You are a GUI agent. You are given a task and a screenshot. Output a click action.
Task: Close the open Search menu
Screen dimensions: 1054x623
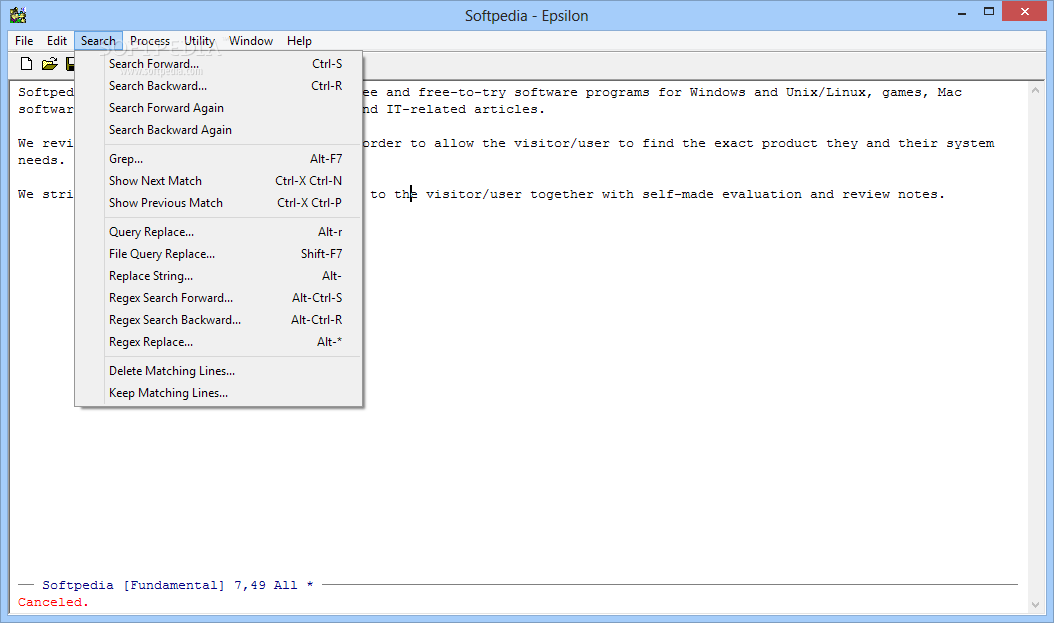pos(98,41)
